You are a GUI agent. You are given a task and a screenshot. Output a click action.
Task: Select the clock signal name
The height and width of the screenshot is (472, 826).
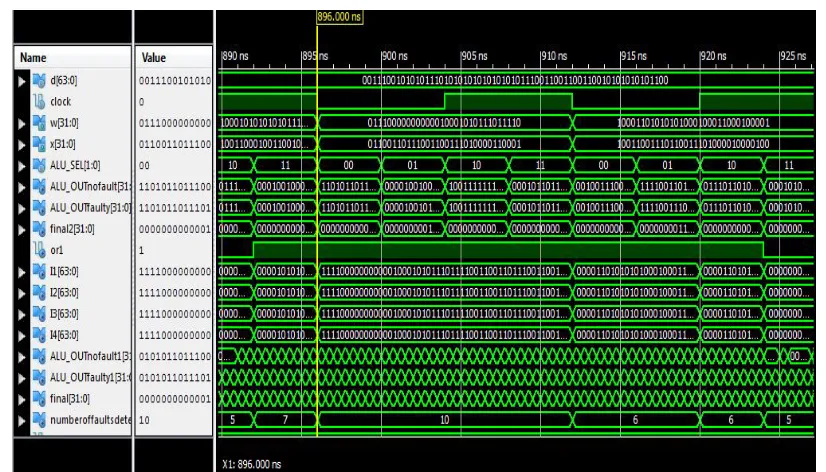(x=61, y=102)
